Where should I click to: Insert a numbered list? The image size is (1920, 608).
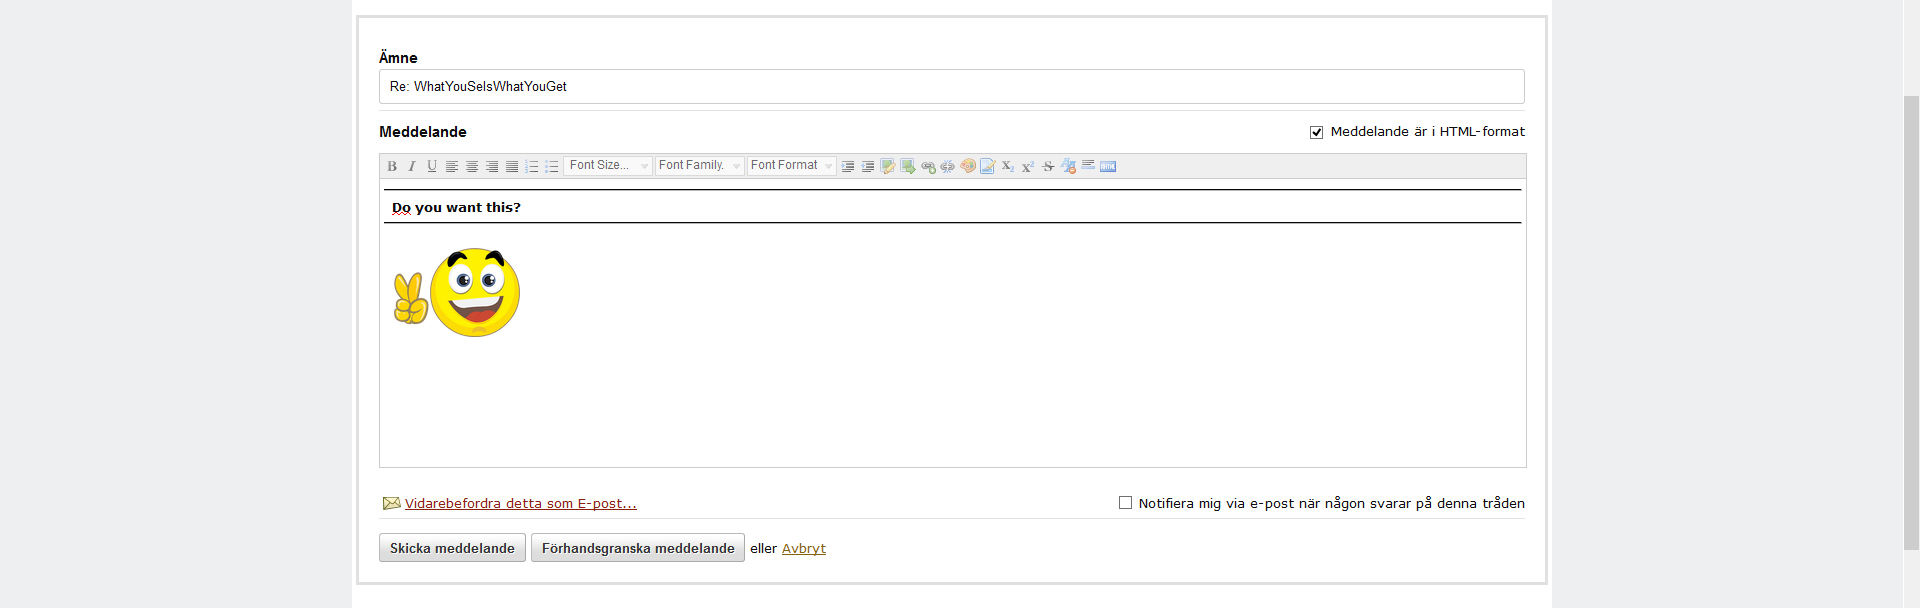[532, 166]
